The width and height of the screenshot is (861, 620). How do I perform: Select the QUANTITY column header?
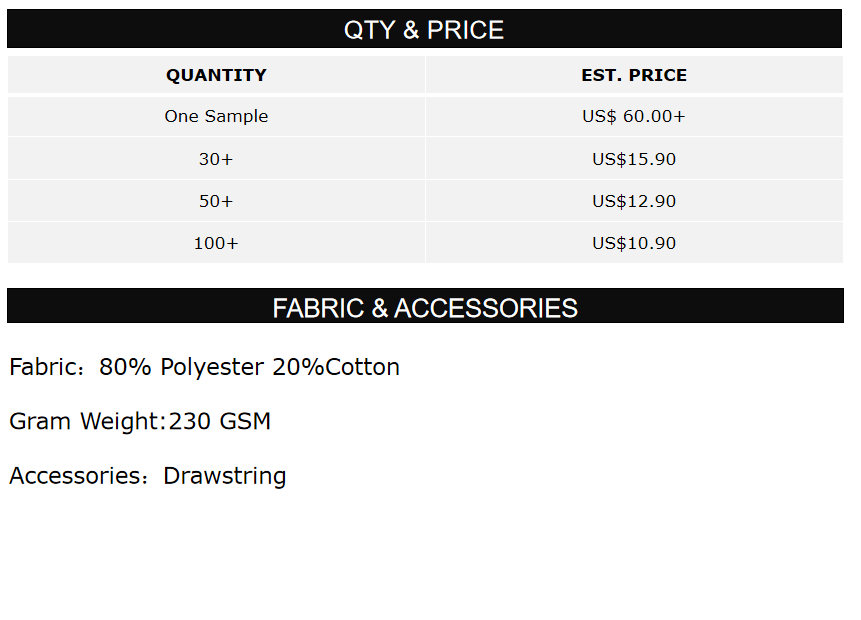216,75
